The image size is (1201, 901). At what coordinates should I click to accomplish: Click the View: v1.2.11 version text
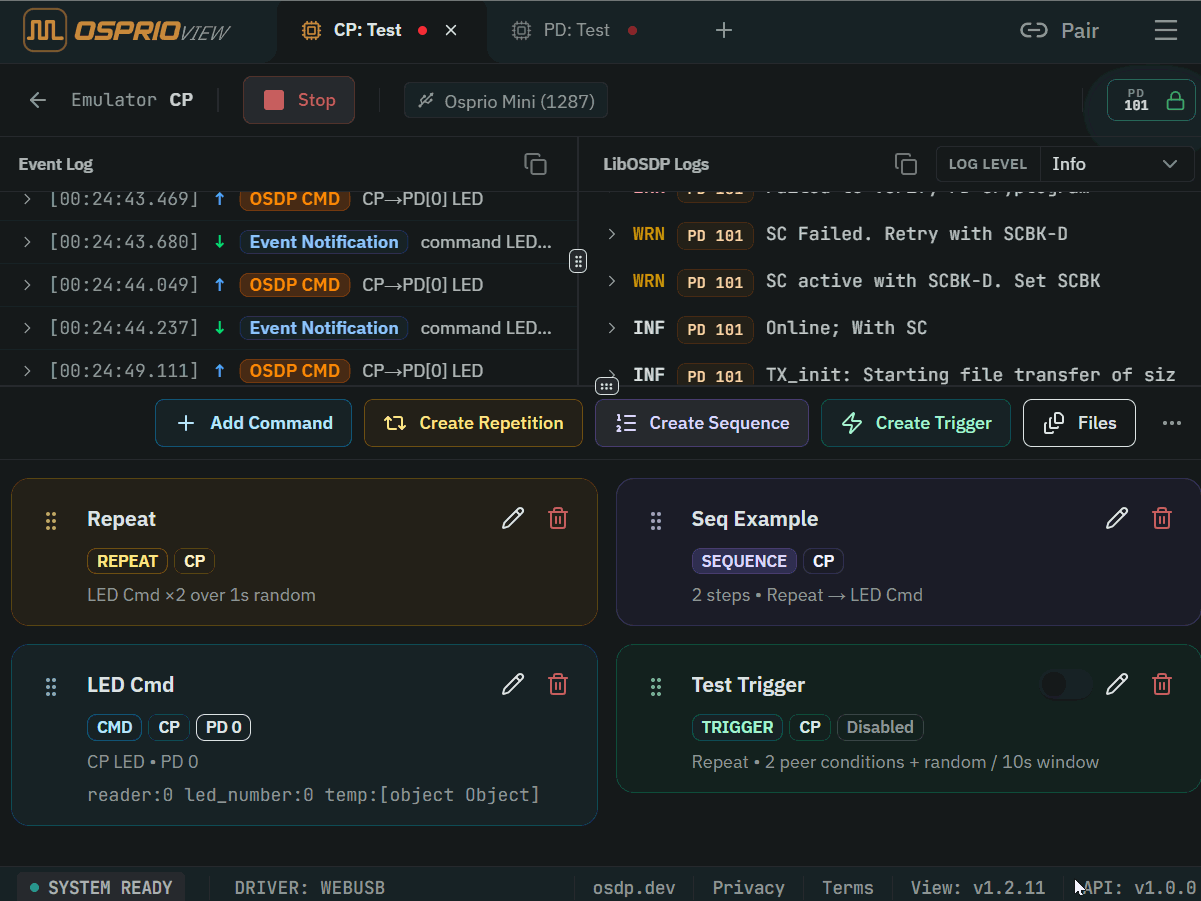click(x=977, y=887)
